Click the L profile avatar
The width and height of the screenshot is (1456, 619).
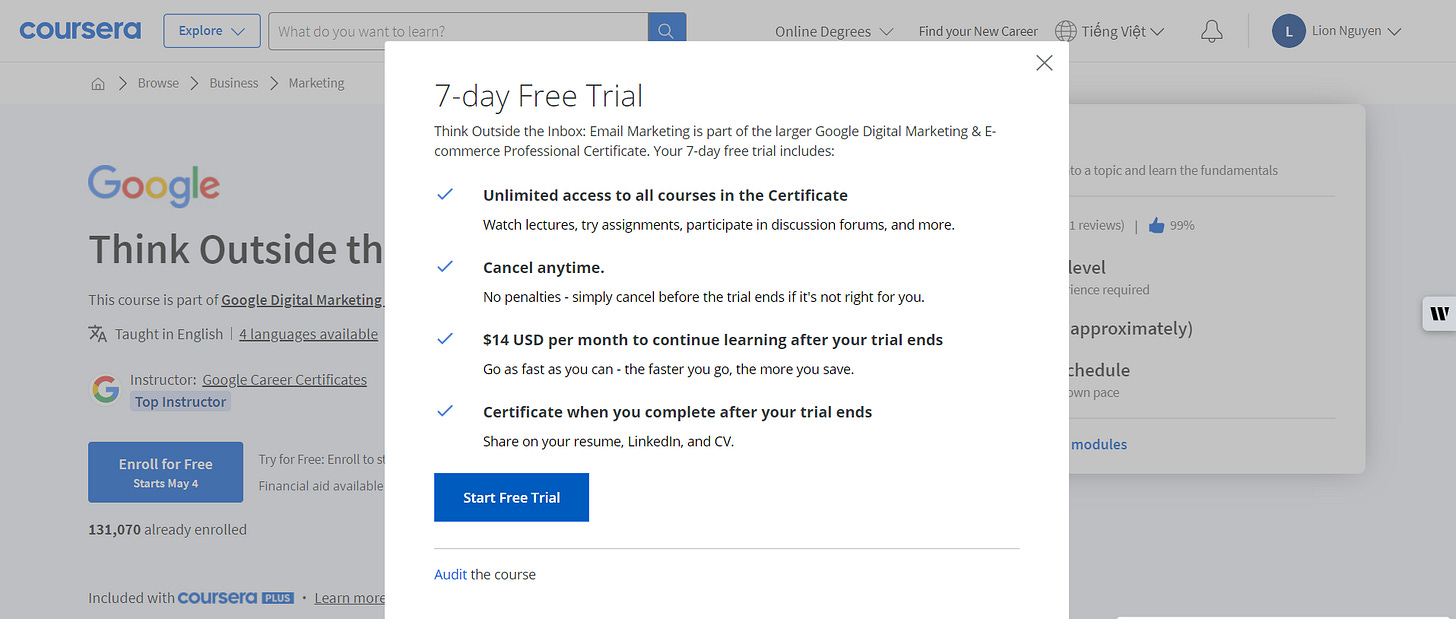(1289, 31)
